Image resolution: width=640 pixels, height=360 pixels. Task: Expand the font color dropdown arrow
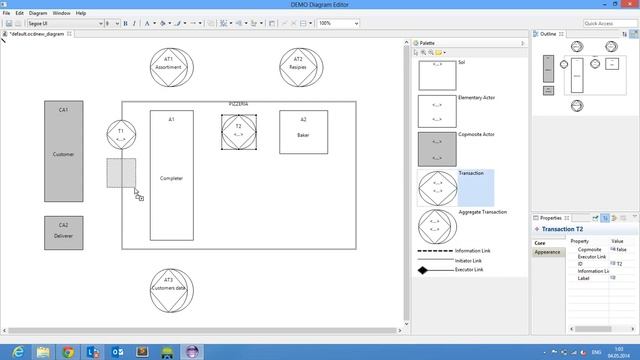[154, 24]
